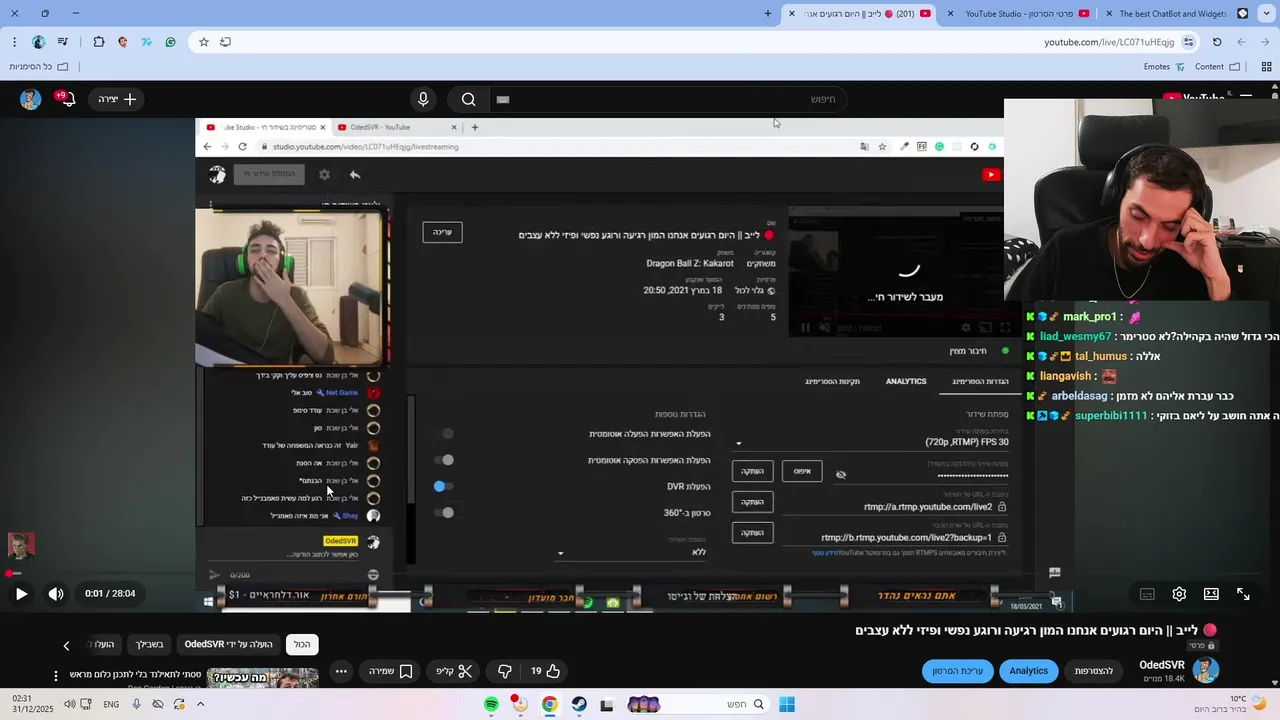1280x720 pixels.
Task: Open a new browser tab
Action: 768,14
